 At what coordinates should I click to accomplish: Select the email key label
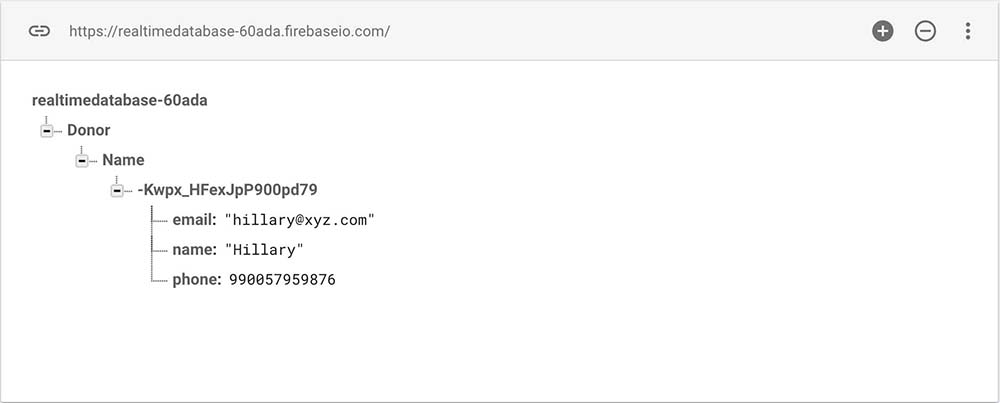point(194,220)
